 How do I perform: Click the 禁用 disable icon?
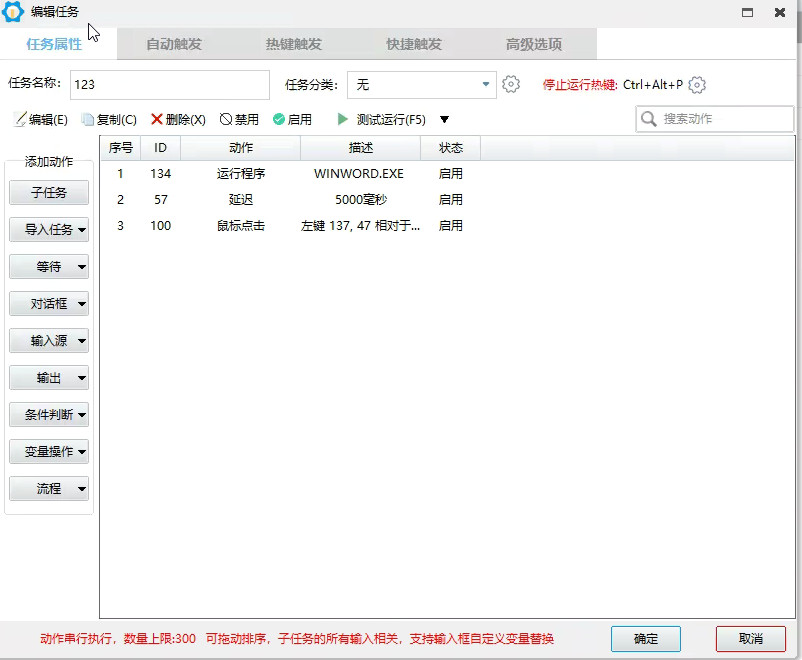pos(226,119)
